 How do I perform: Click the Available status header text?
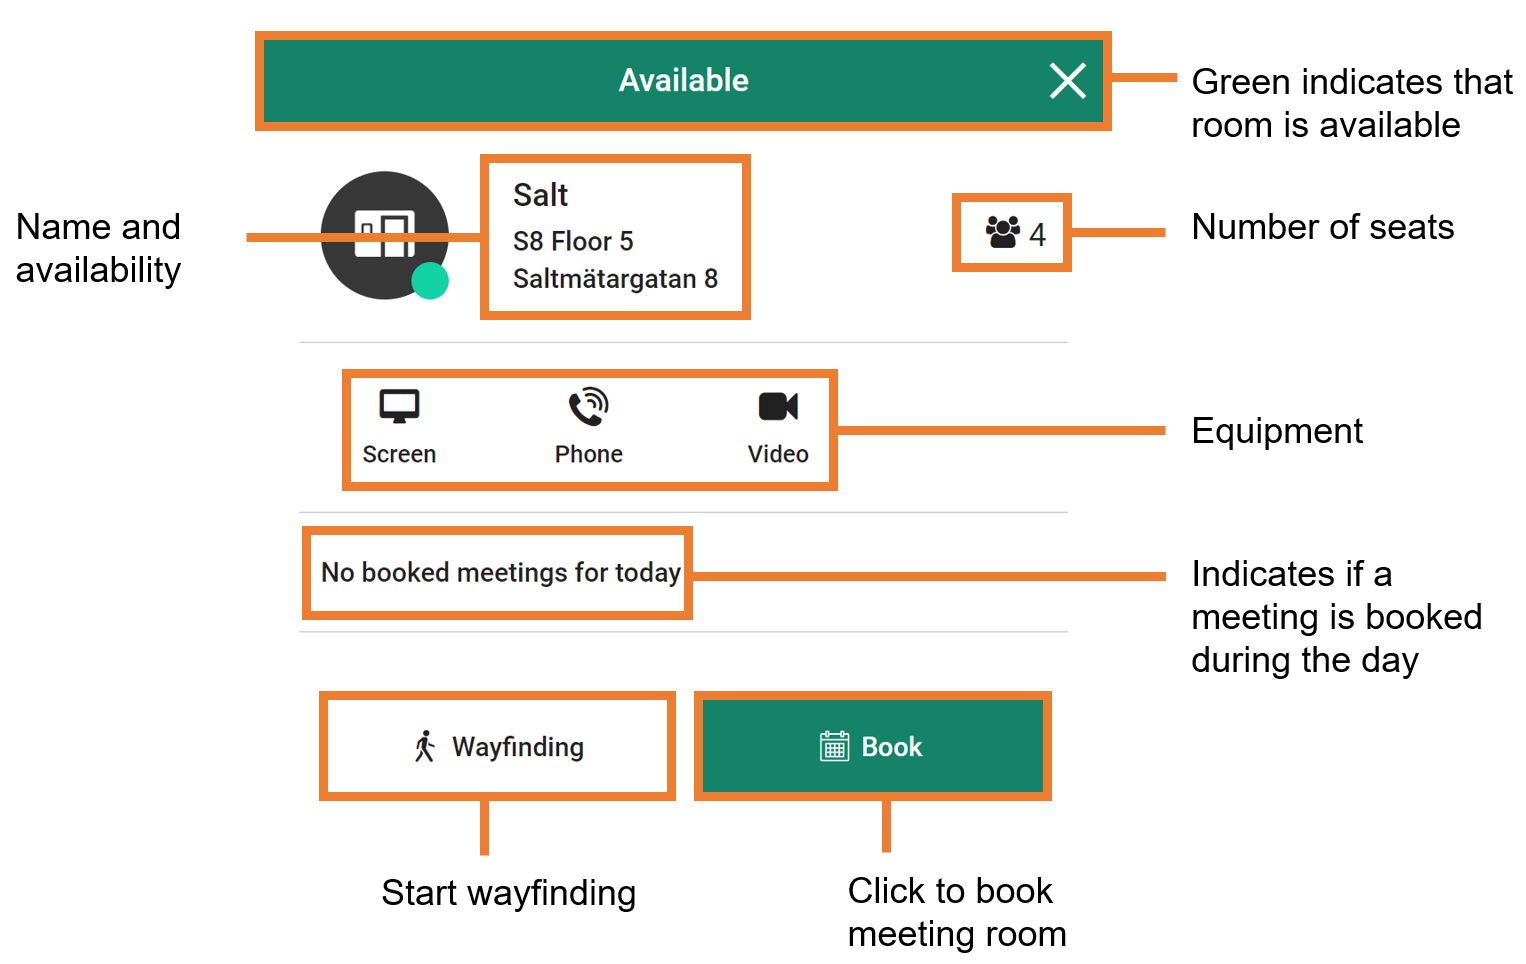pyautogui.click(x=683, y=81)
